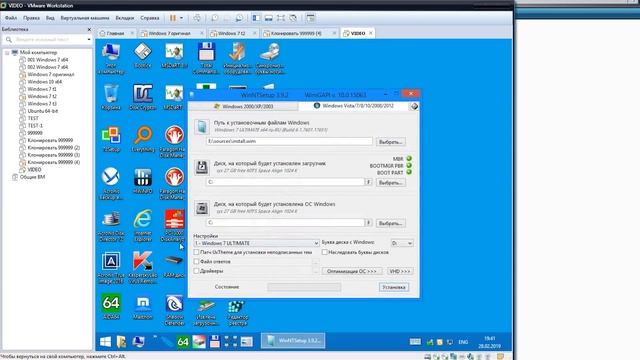Open the dropdown arrow beside the pause button

pyautogui.click(x=181, y=18)
